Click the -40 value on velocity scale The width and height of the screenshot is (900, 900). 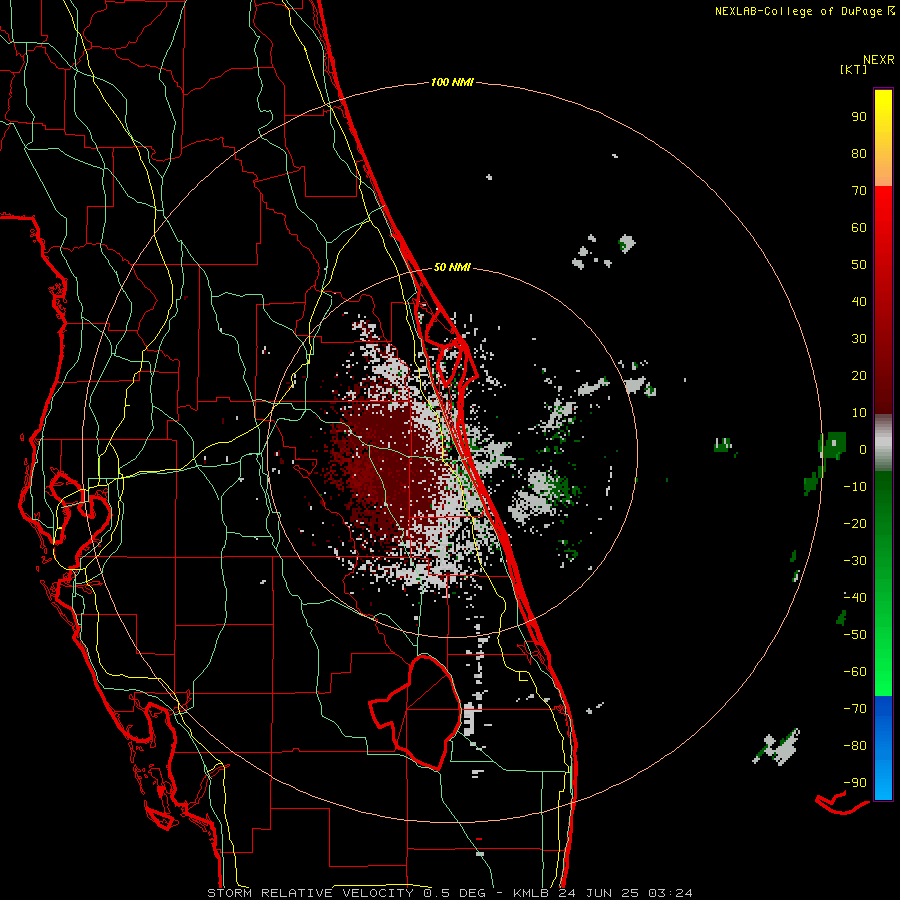[x=855, y=598]
